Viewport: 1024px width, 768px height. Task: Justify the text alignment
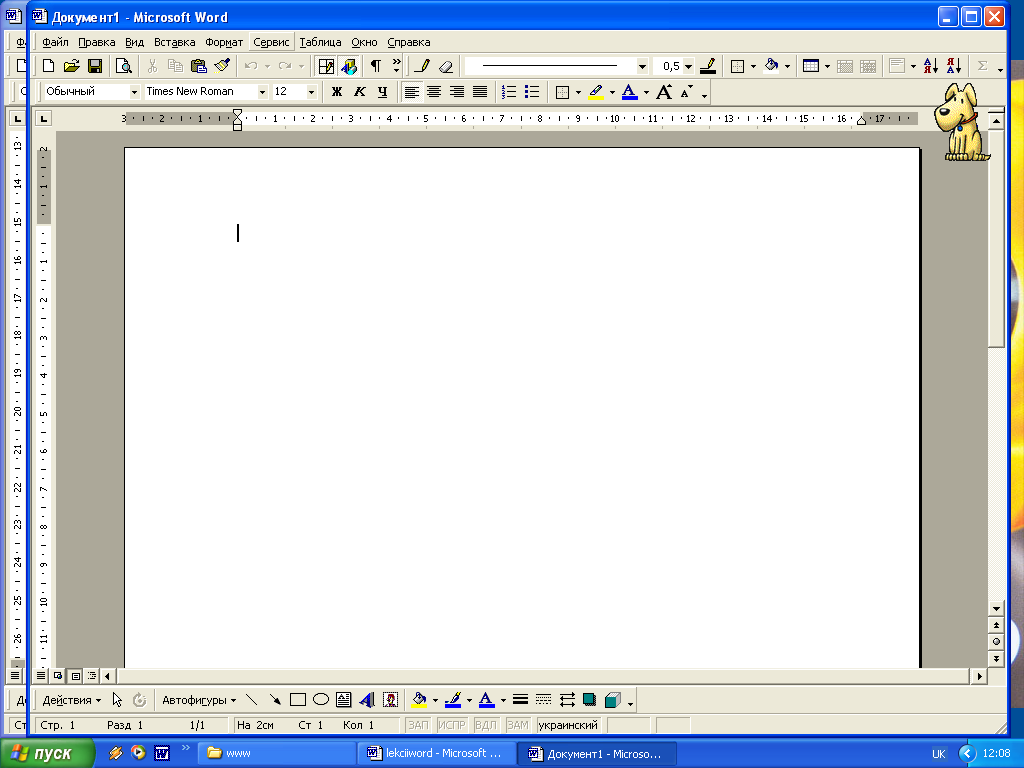tap(479, 92)
